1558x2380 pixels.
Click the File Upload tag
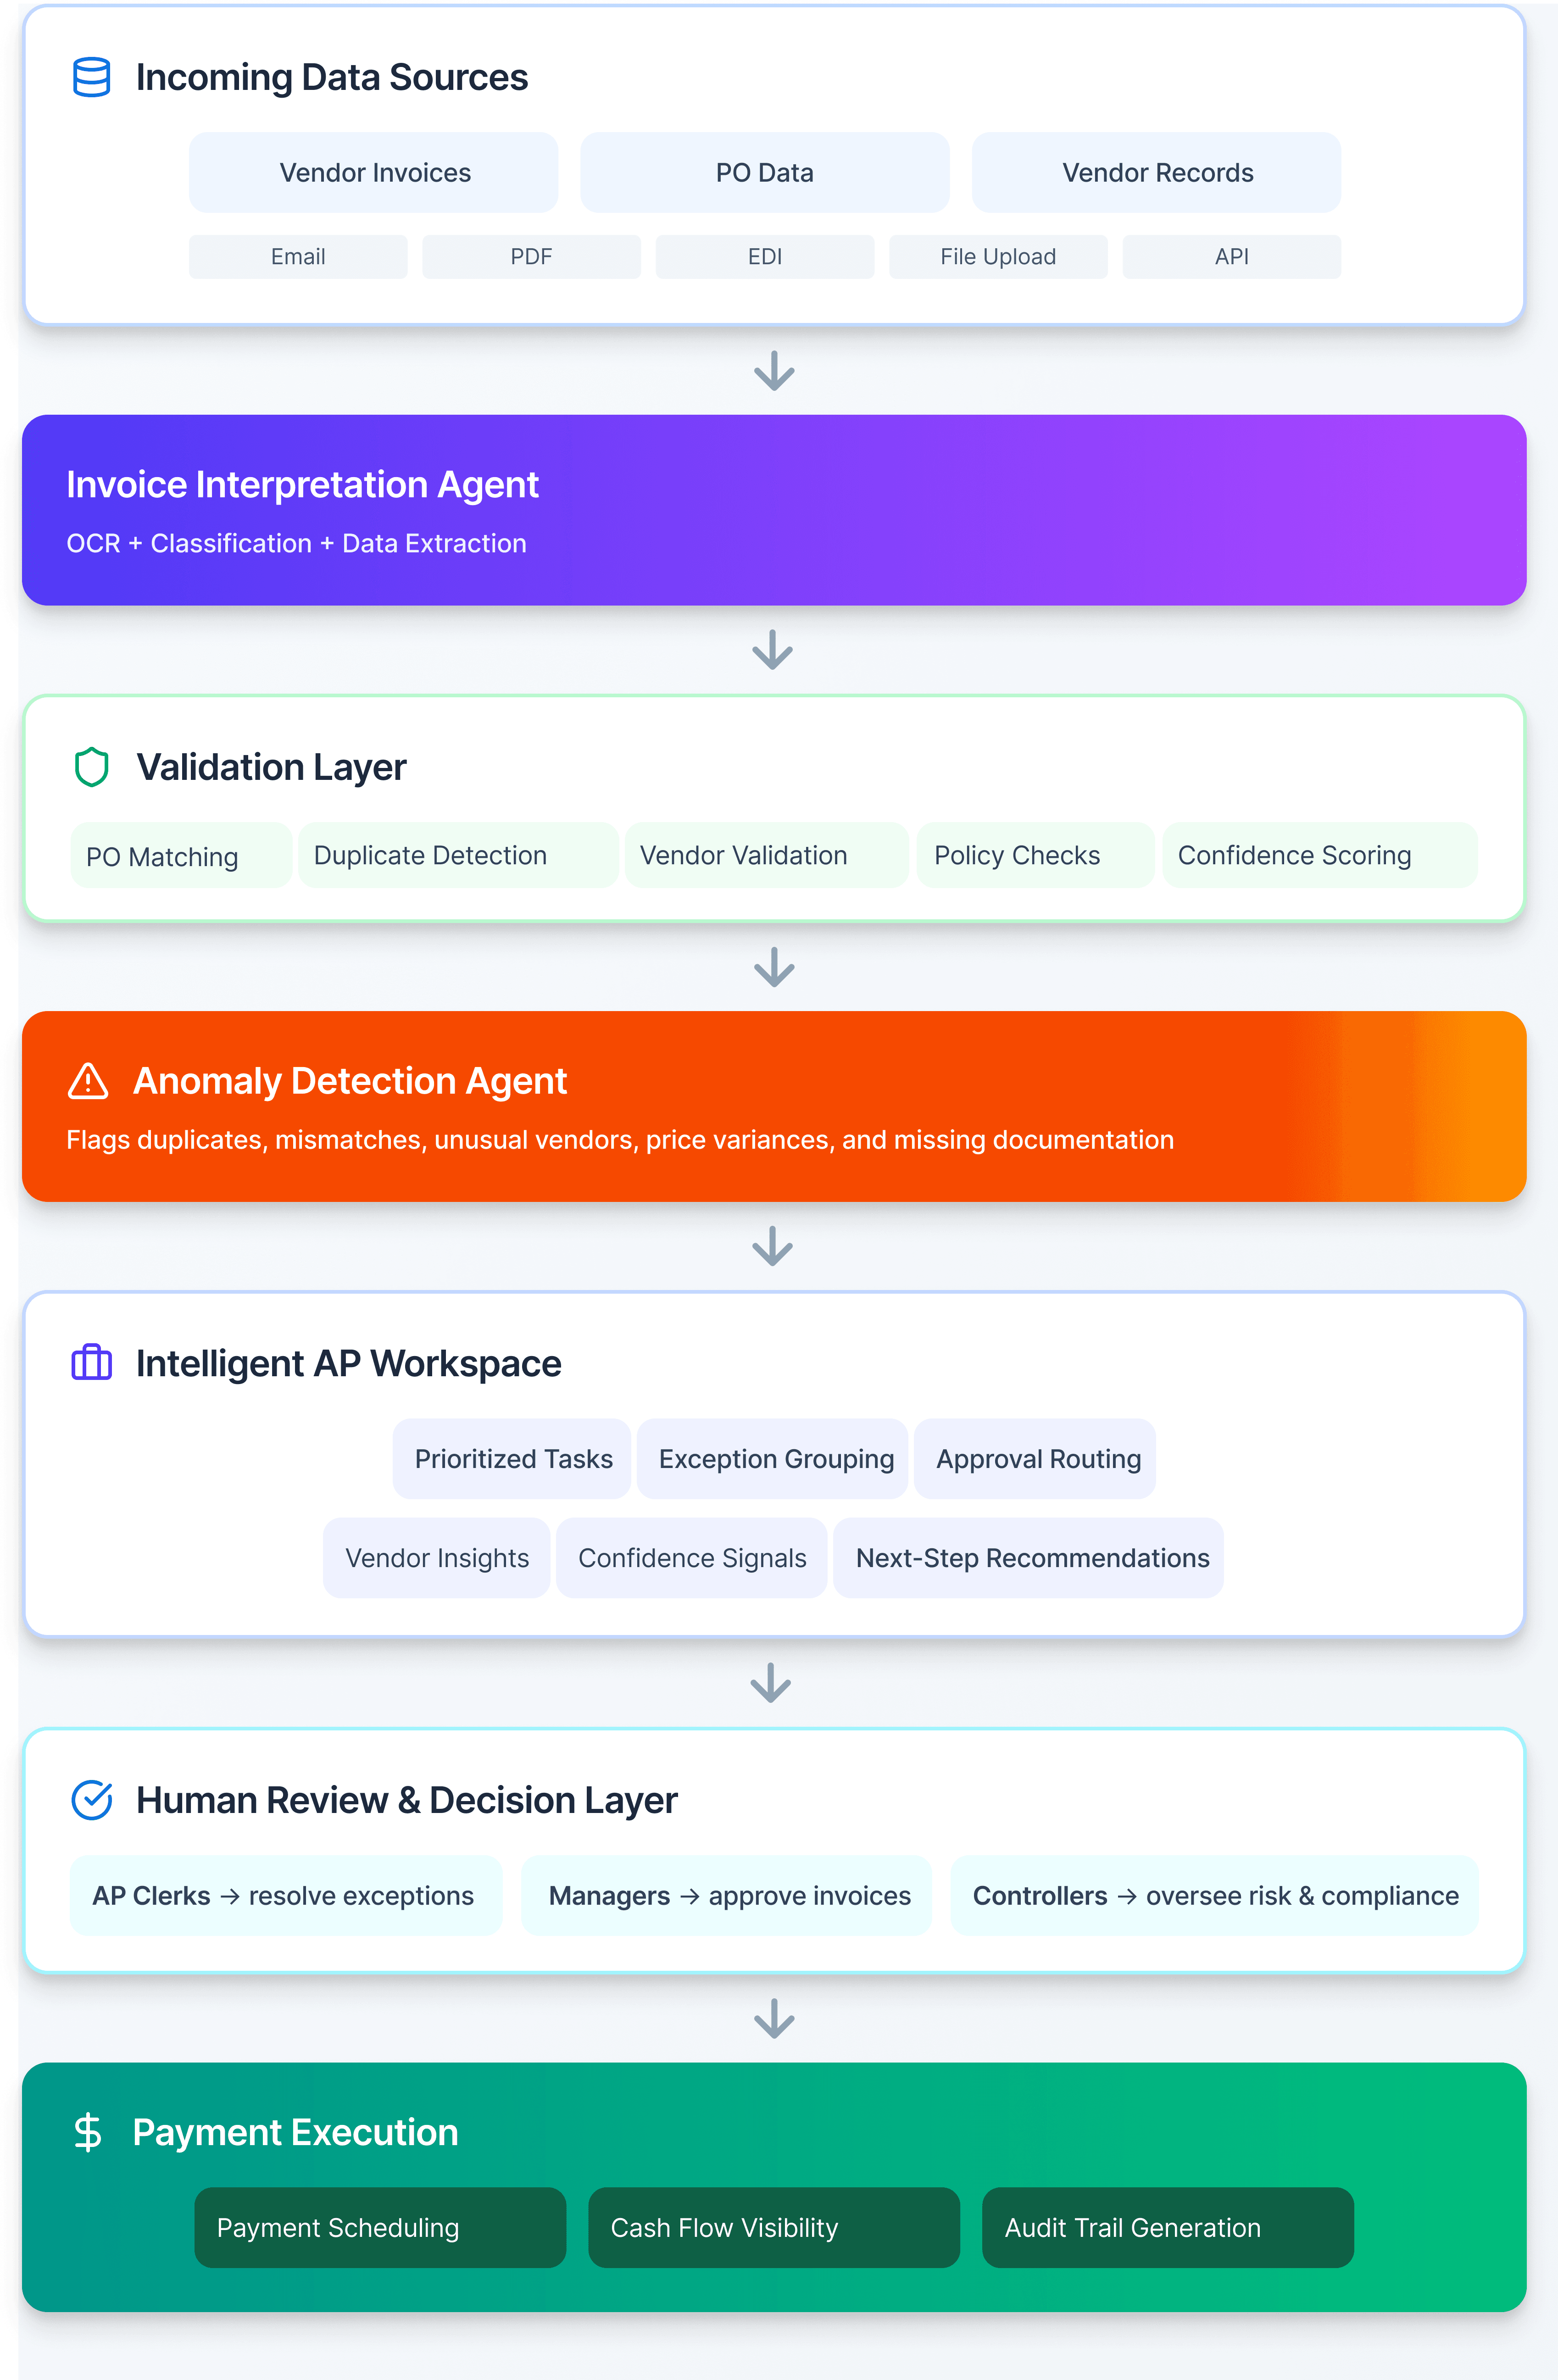pyautogui.click(x=997, y=257)
